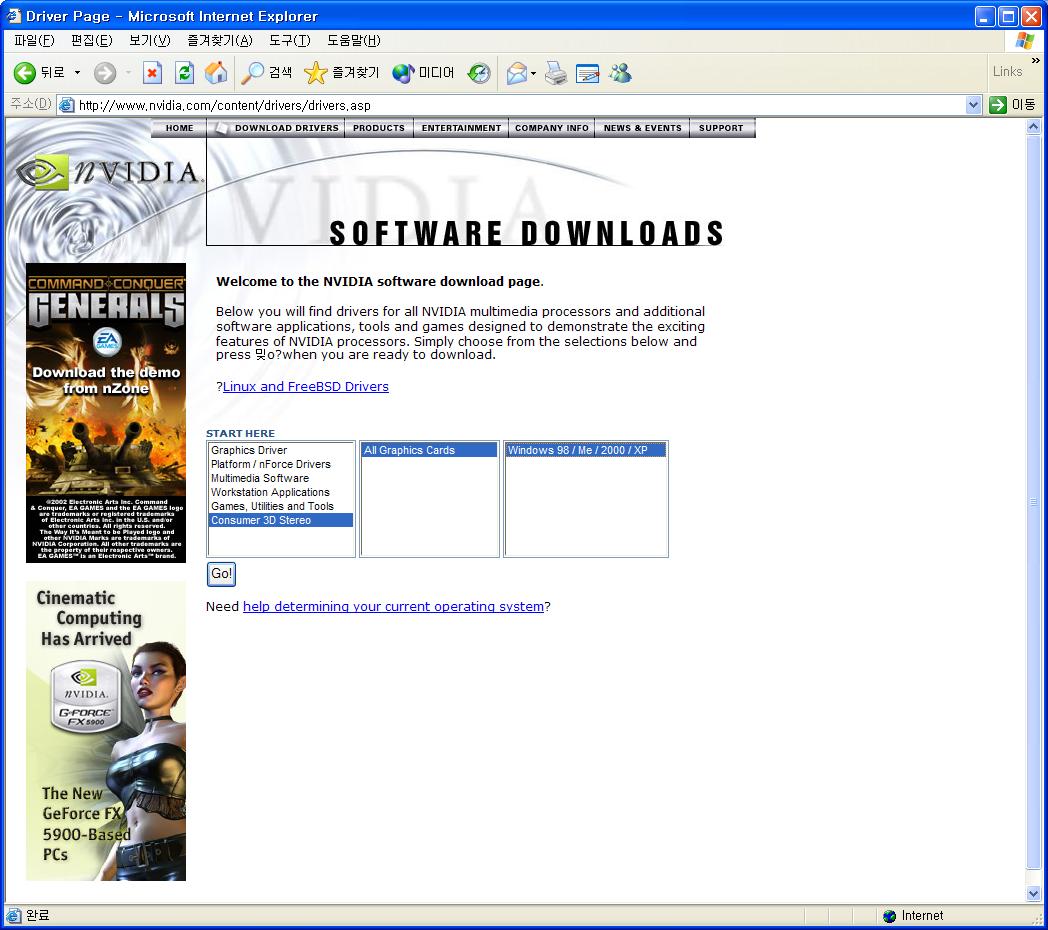
Task: Select Graphics Driver in the list
Action: pyautogui.click(x=249, y=450)
